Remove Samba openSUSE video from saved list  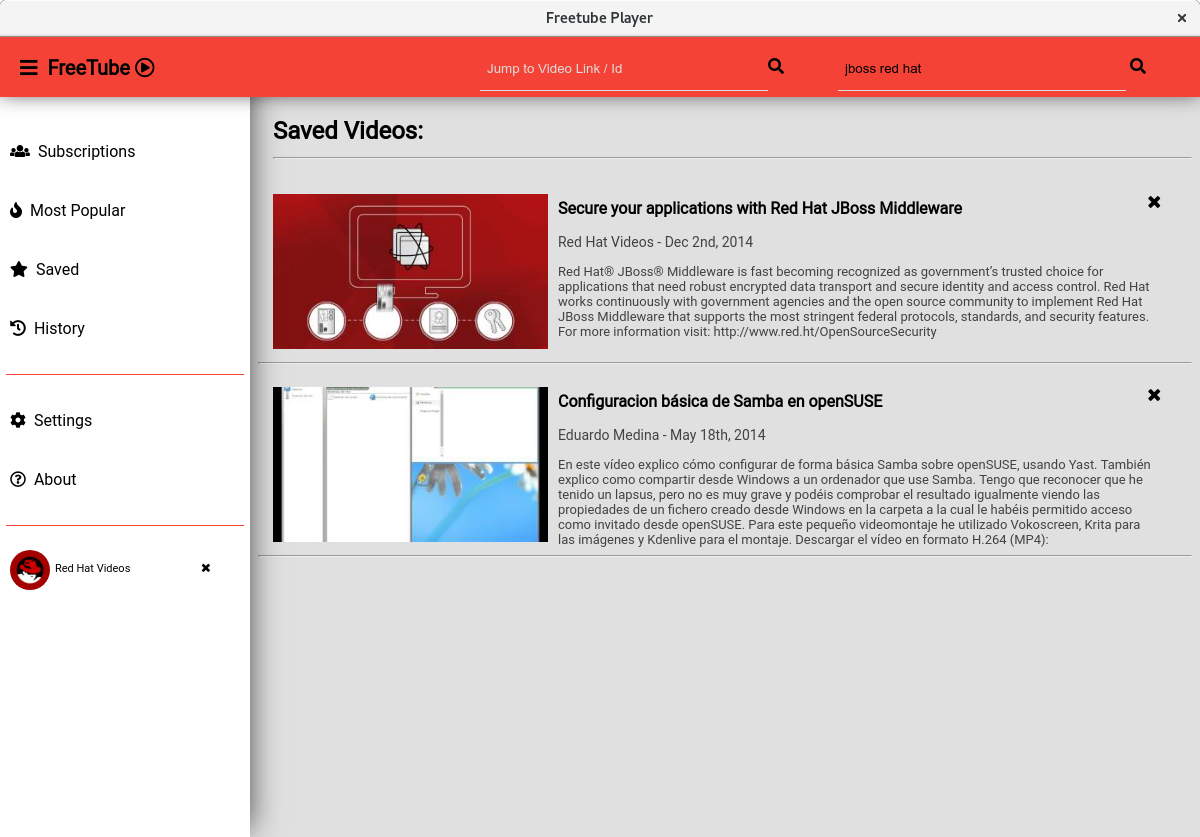pyautogui.click(x=1154, y=395)
